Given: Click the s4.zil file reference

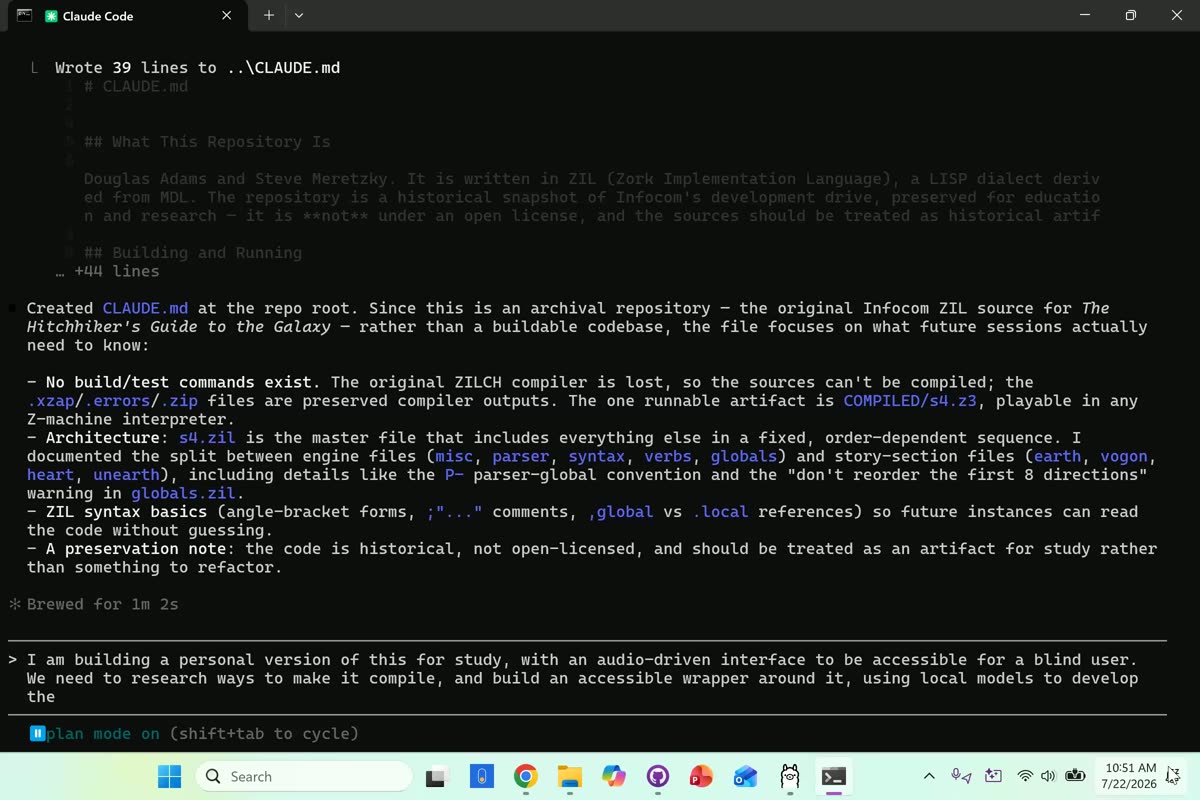Looking at the screenshot, I should pyautogui.click(x=206, y=437).
